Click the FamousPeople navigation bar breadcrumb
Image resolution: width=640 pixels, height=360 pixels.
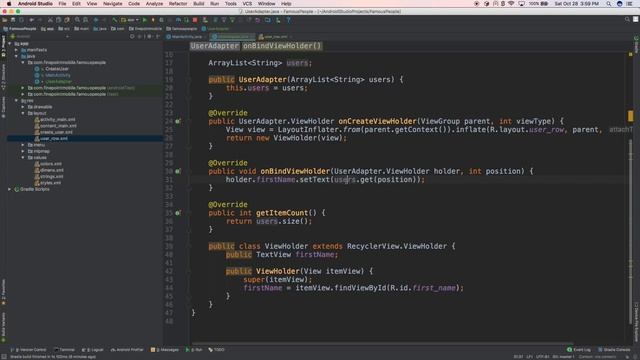point(20,29)
